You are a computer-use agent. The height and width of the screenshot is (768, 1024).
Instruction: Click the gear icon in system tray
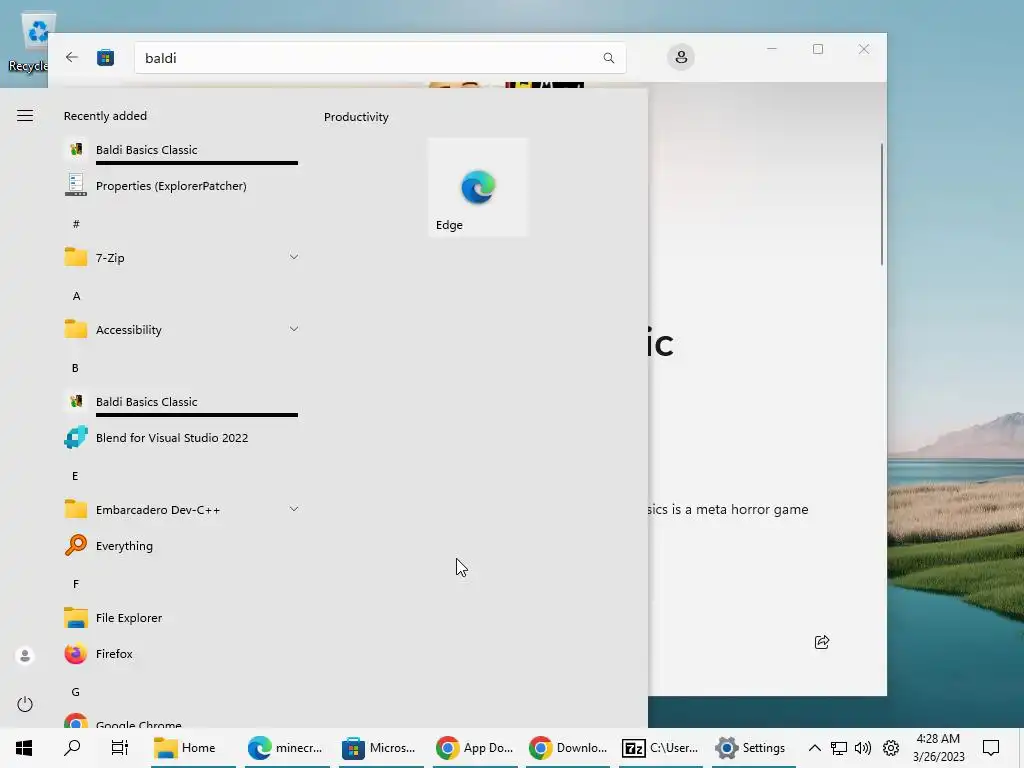[x=891, y=748]
